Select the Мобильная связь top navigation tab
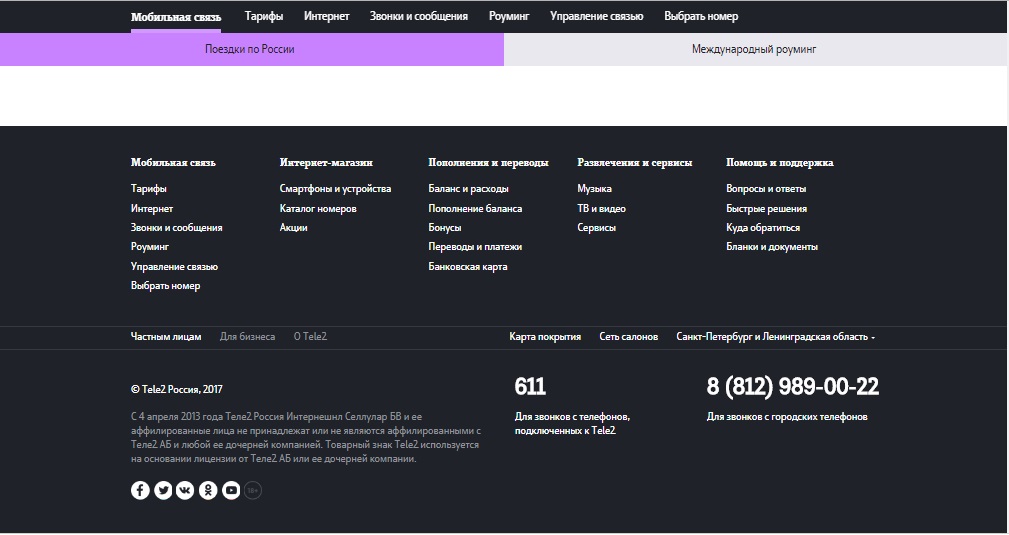 tap(176, 17)
